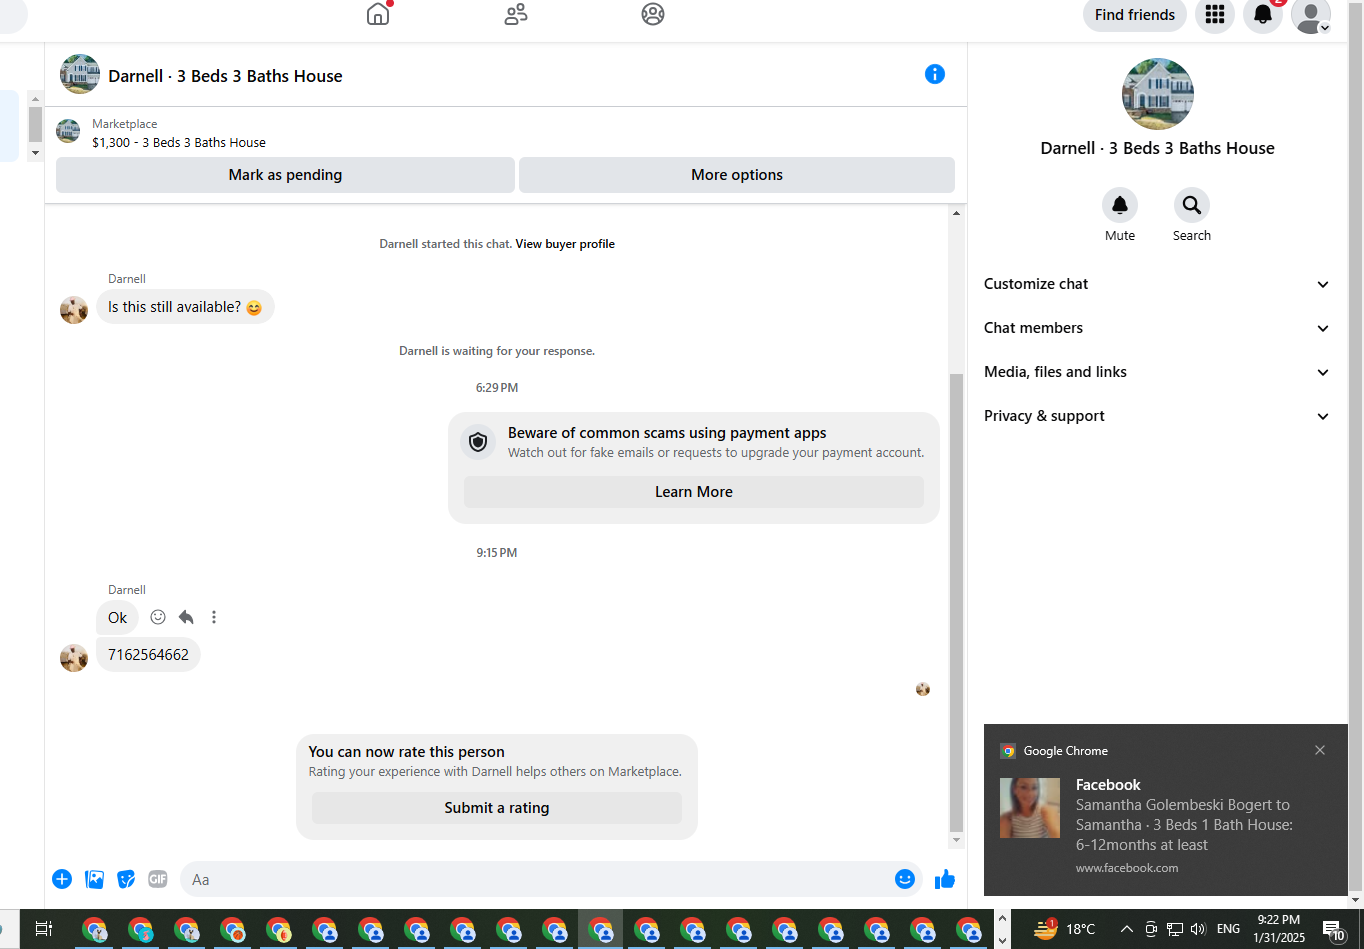This screenshot has width=1364, height=949.
Task: Open the Friends icon in top navigation
Action: (x=516, y=14)
